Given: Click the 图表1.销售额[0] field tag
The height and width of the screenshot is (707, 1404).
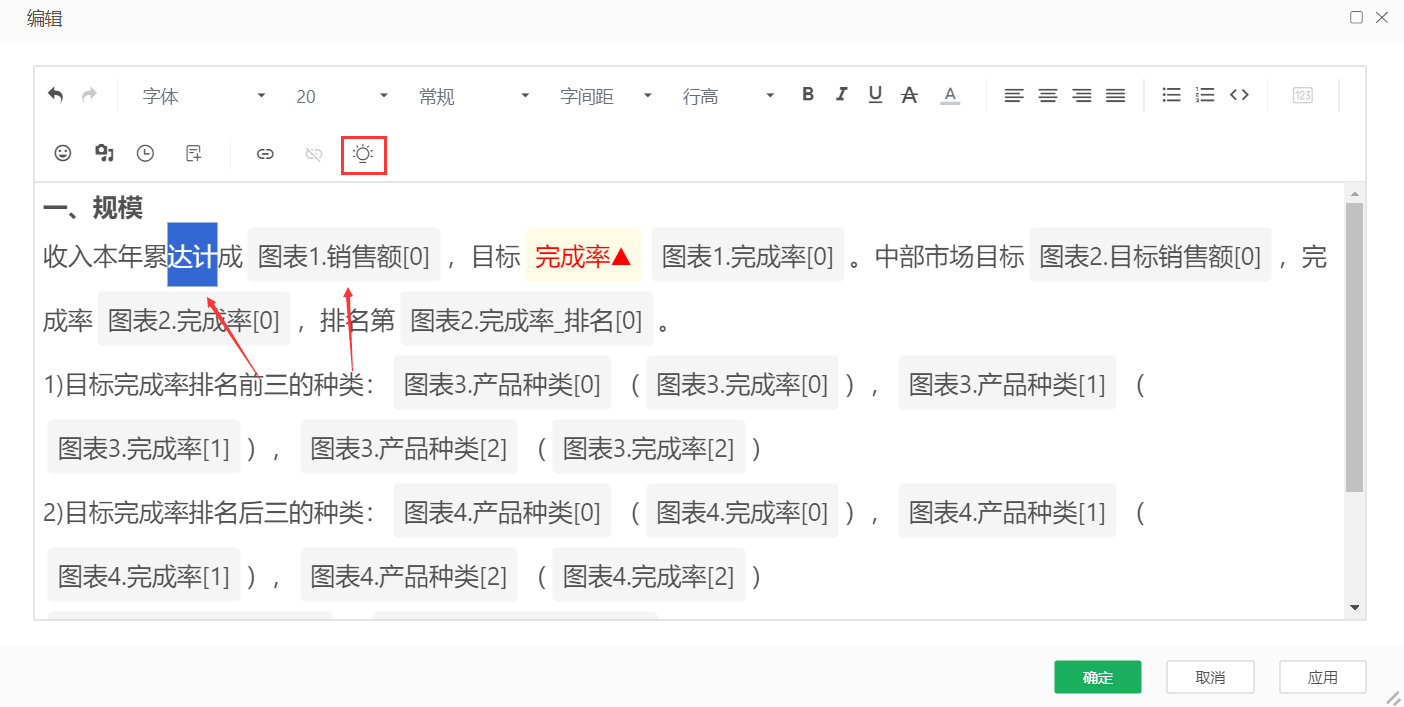Looking at the screenshot, I should [x=343, y=257].
